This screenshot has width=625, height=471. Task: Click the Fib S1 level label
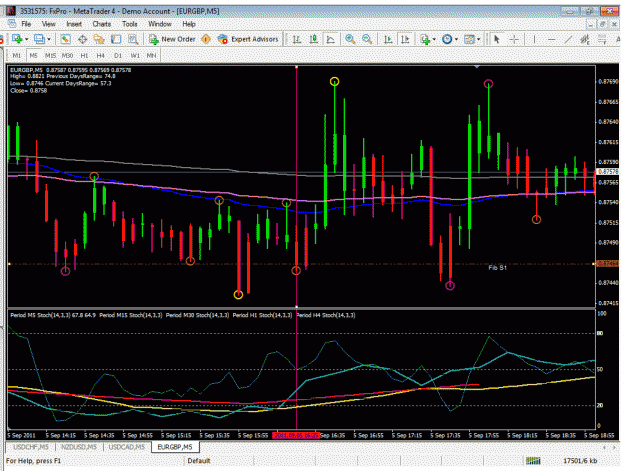(x=497, y=268)
